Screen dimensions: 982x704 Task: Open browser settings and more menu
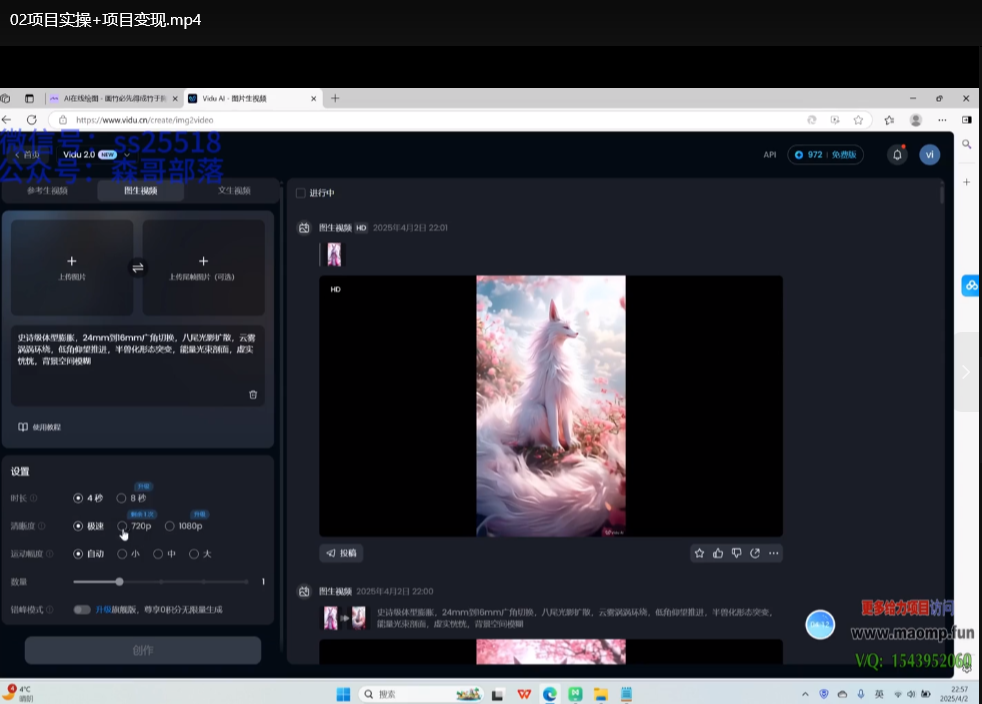tap(942, 120)
